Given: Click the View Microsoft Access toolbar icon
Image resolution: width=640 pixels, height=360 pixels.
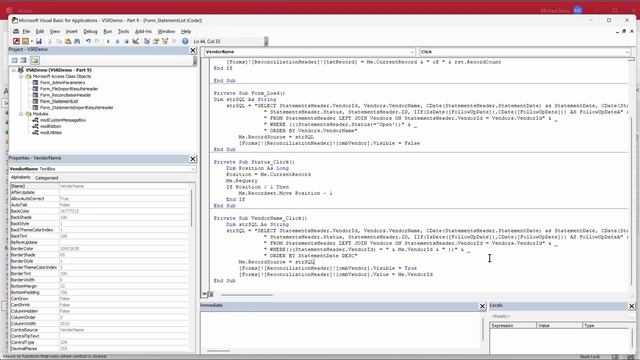Looking at the screenshot, I should coord(16,41).
